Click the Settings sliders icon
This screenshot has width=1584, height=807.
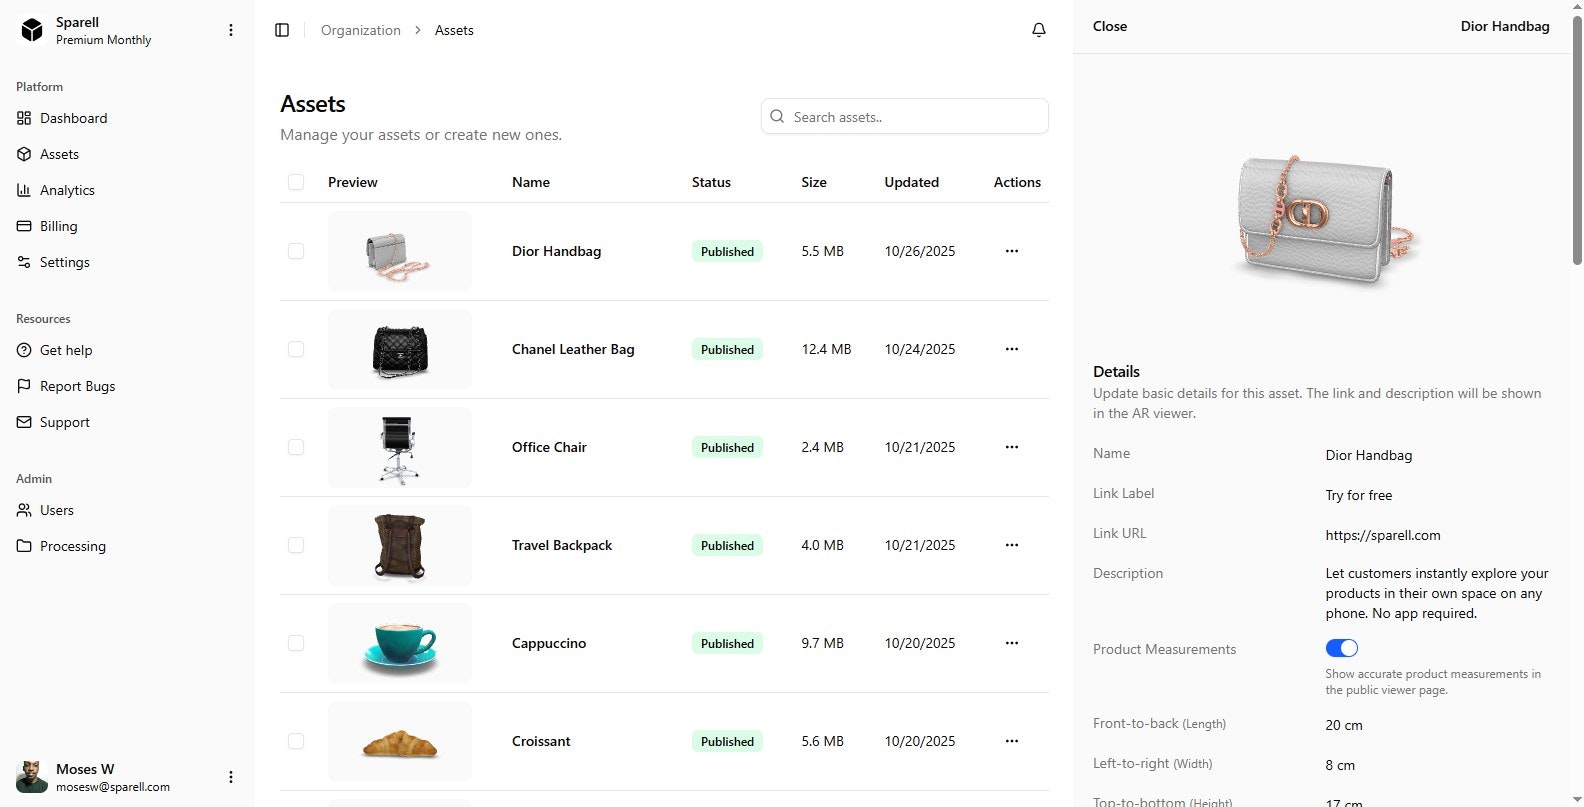coord(24,262)
